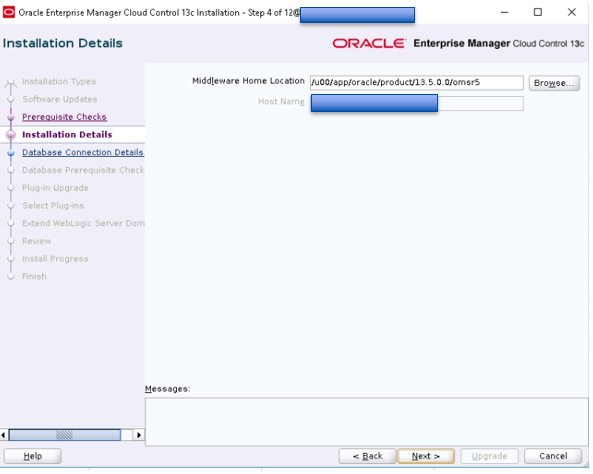Click the Select Plug-ins step label
This screenshot has height=474, width=593.
(53, 205)
